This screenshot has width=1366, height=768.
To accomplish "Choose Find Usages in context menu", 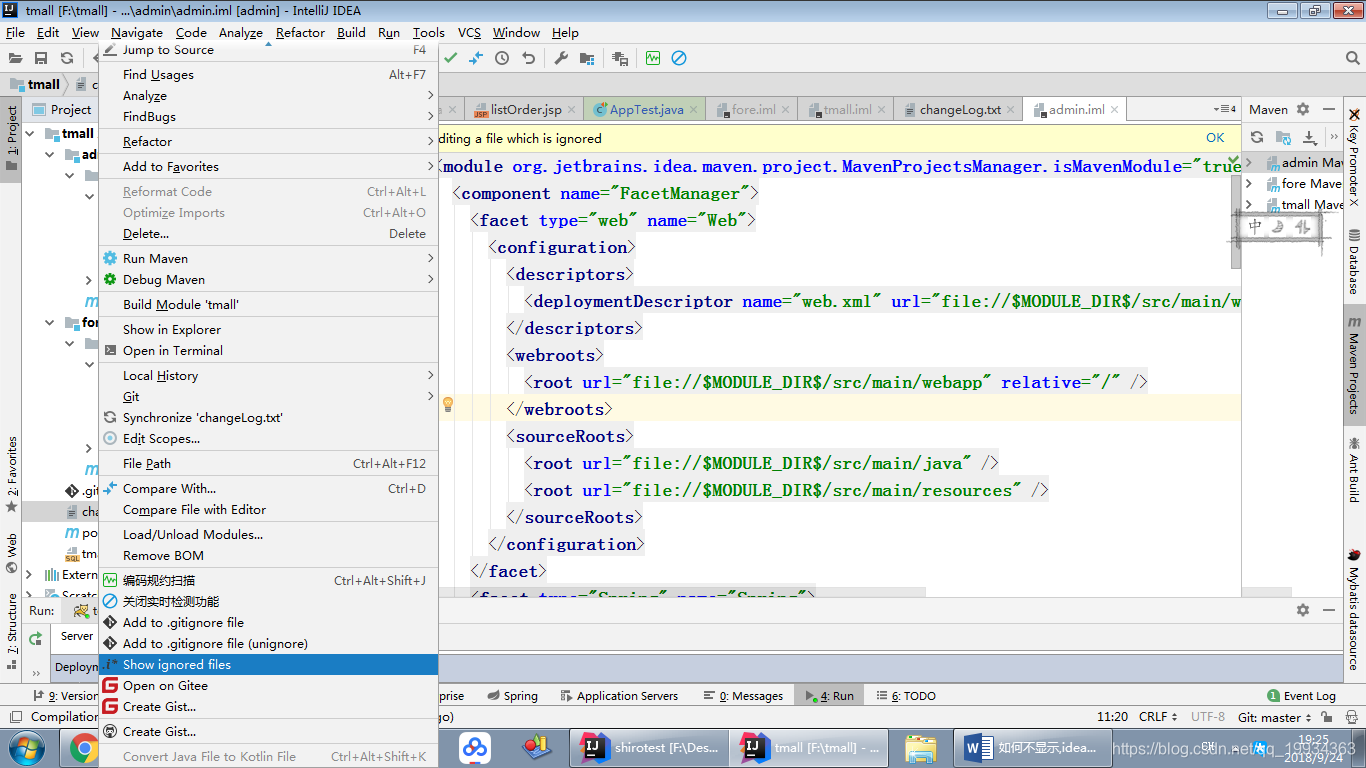I will click(268, 75).
